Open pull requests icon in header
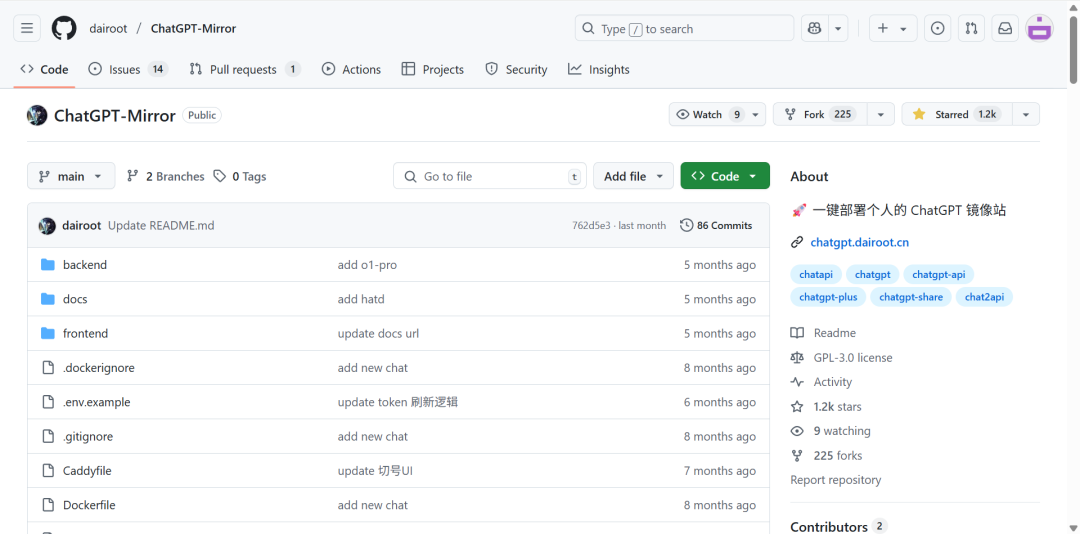This screenshot has width=1080, height=534. (x=970, y=28)
